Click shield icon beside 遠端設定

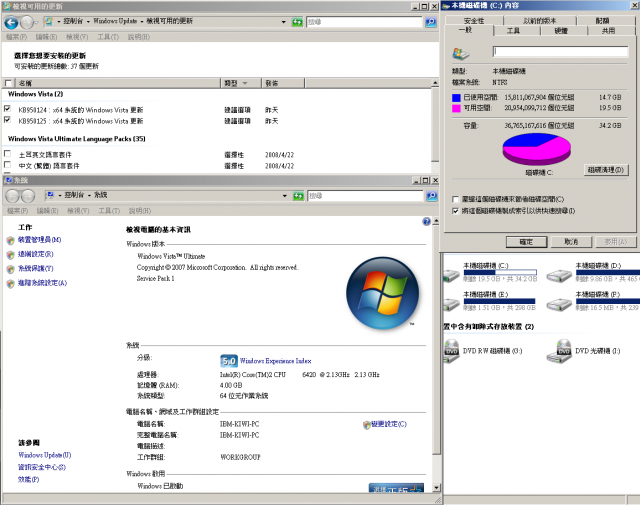click(x=11, y=255)
